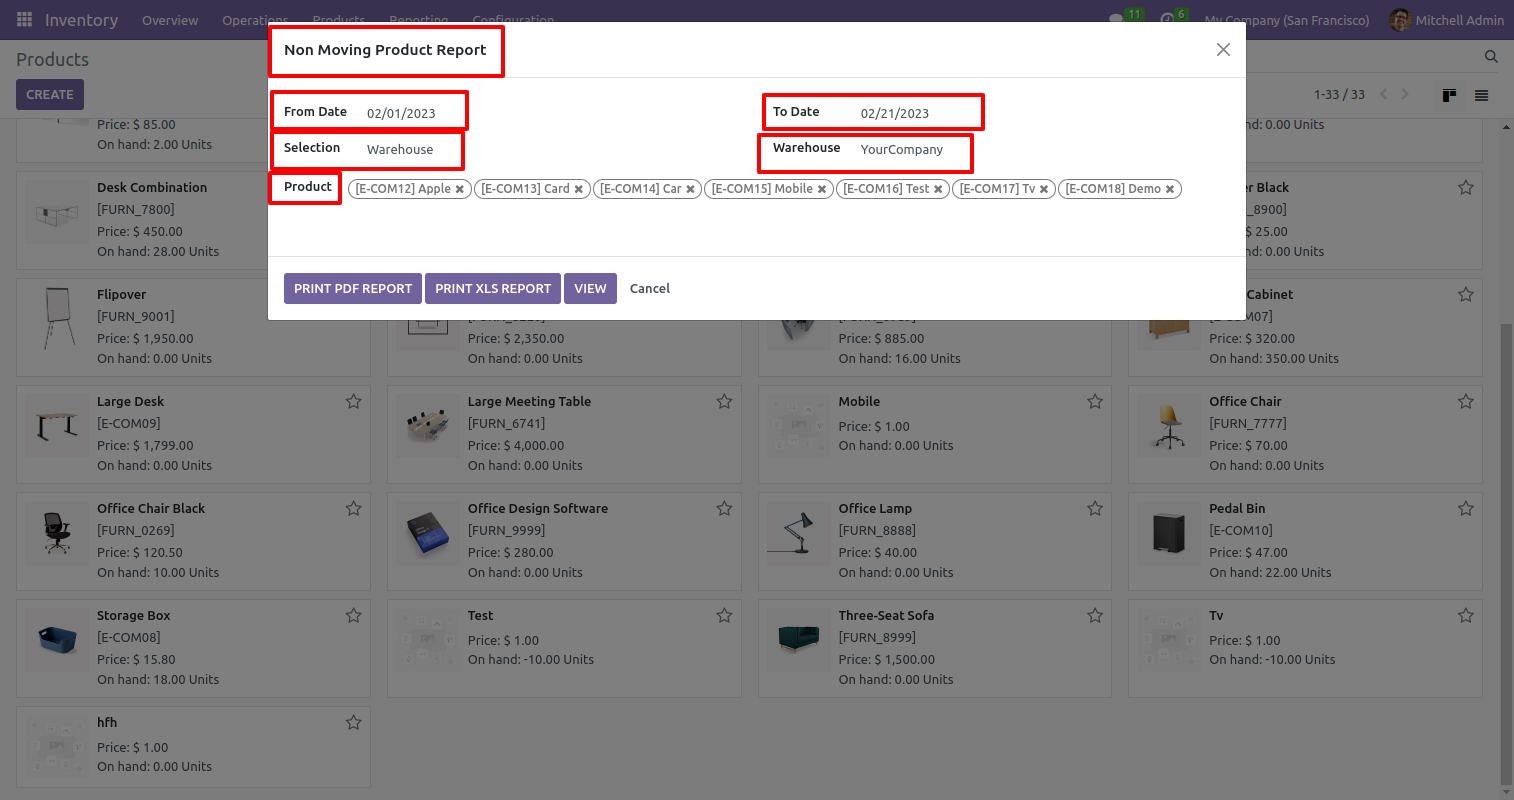
Task: Favorite the Office Chair Black star
Action: (x=354, y=508)
